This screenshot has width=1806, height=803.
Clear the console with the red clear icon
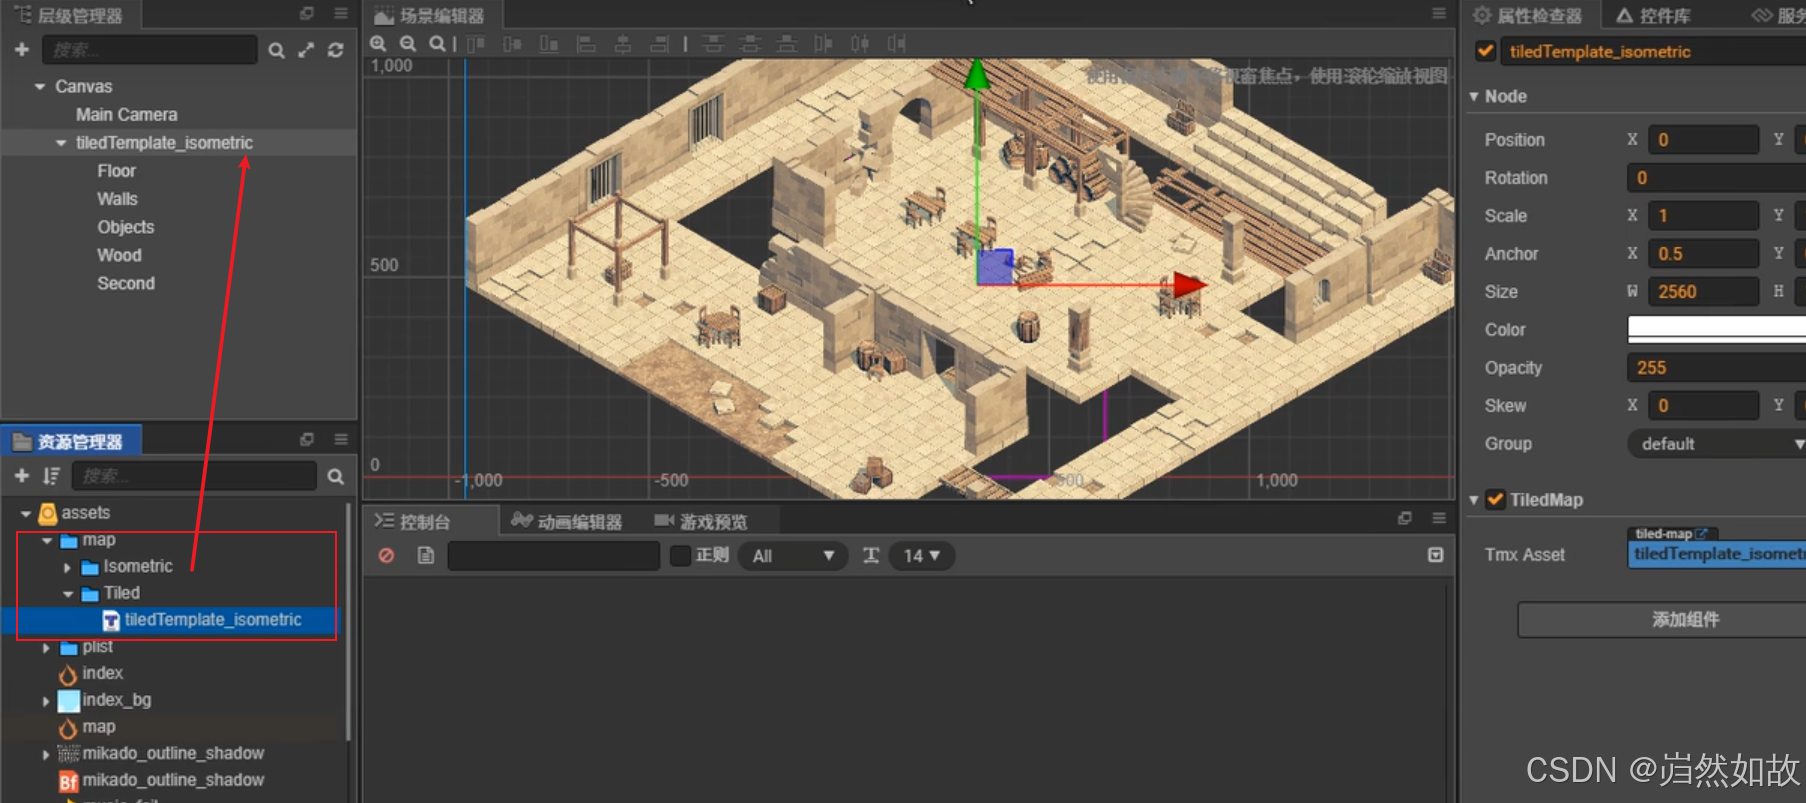(x=386, y=555)
